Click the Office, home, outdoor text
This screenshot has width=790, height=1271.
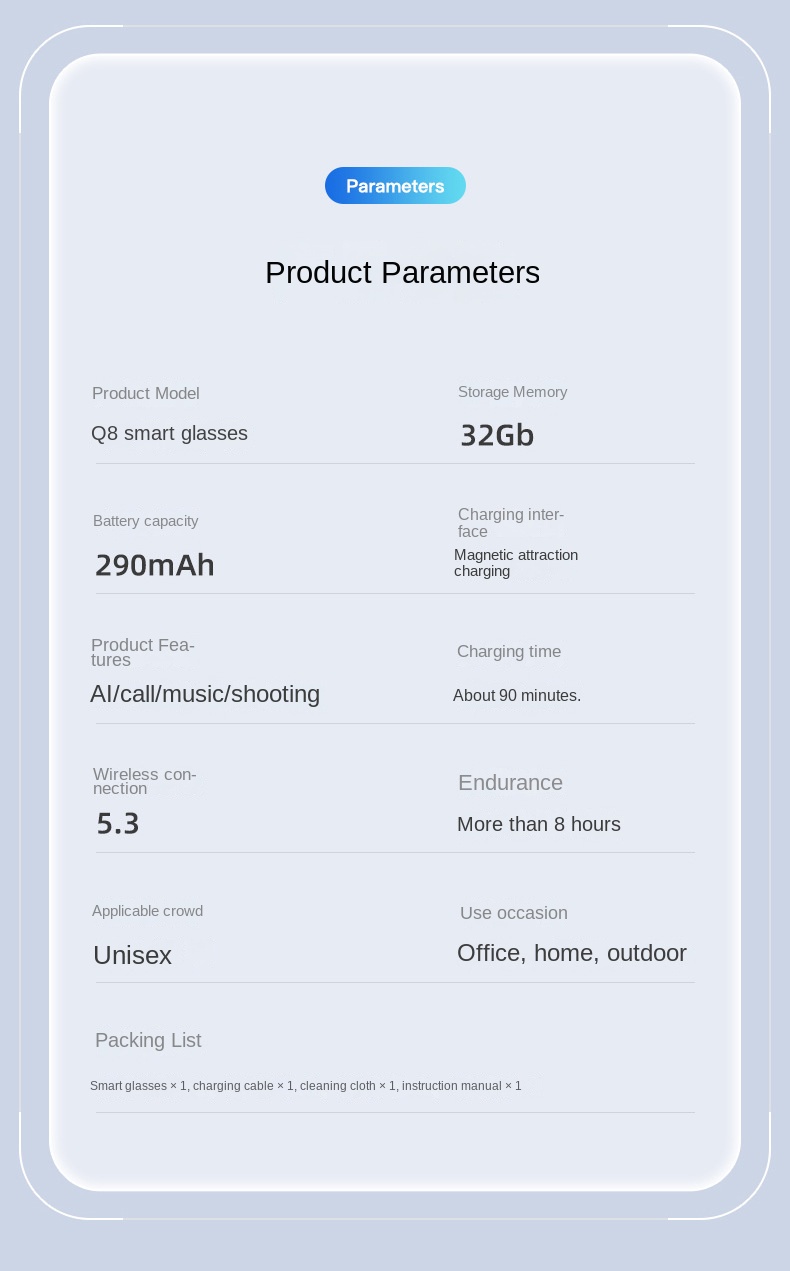coord(571,953)
